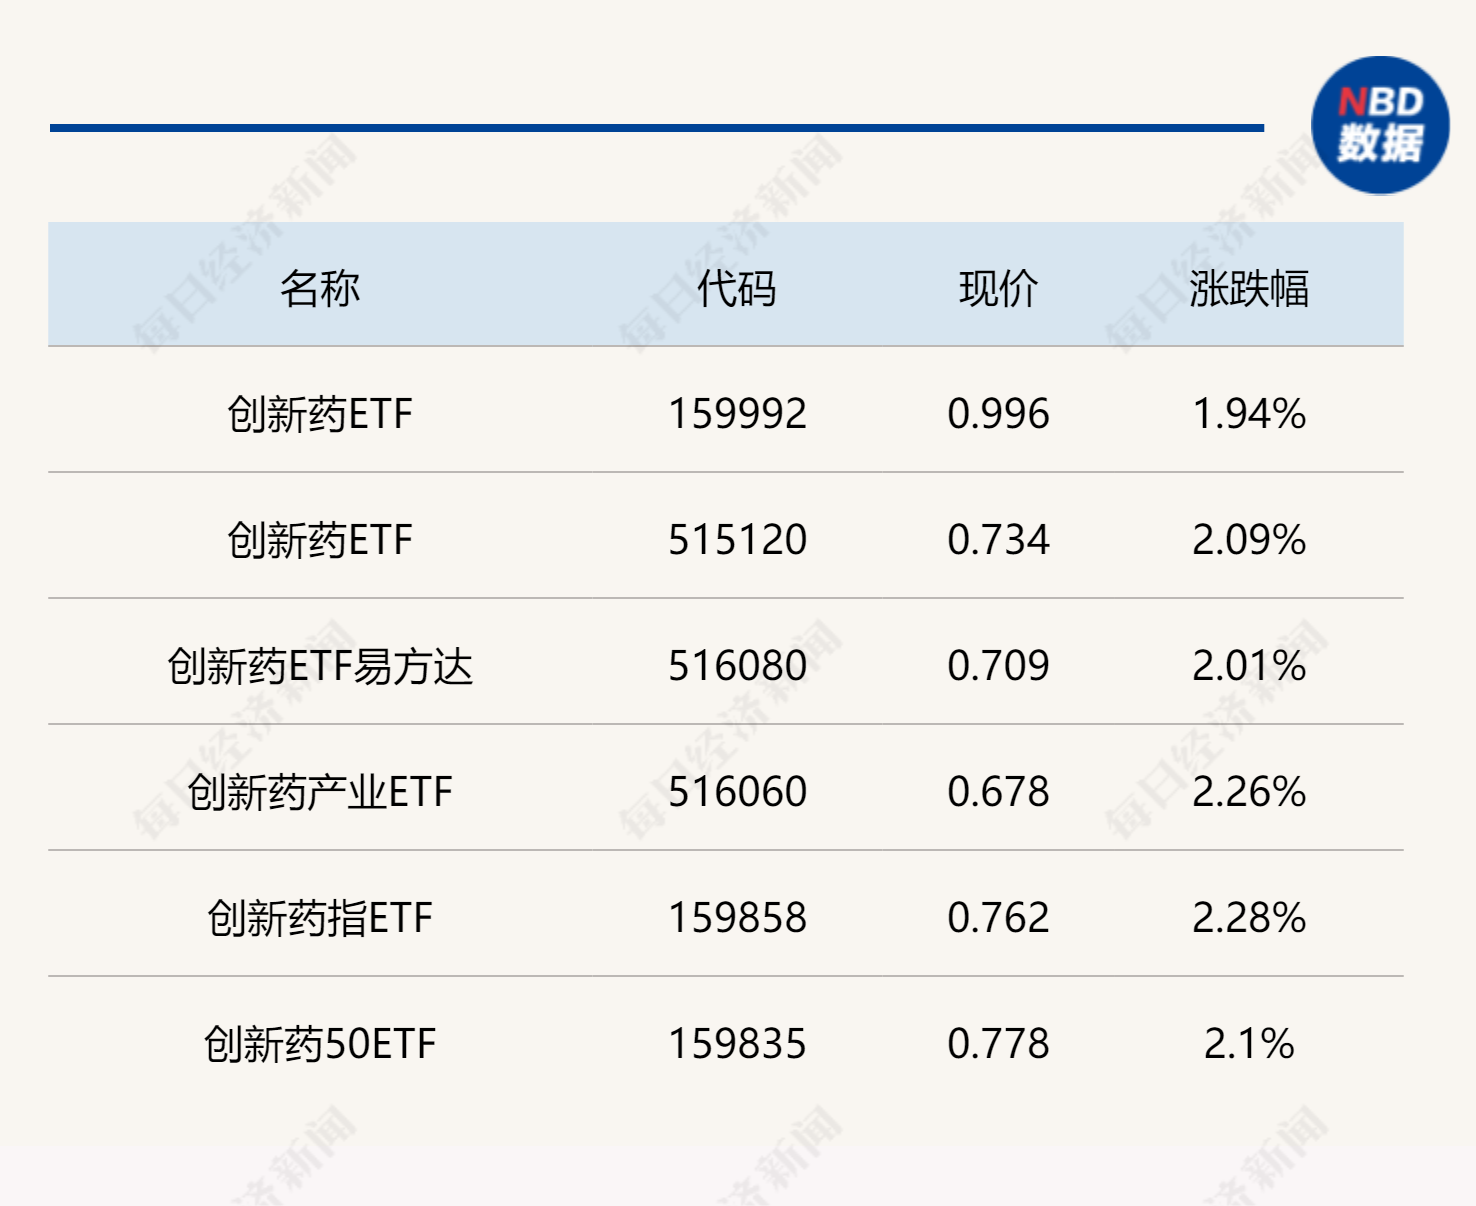This screenshot has width=1476, height=1206.
Task: Select fund code 159992
Action: coord(737,414)
